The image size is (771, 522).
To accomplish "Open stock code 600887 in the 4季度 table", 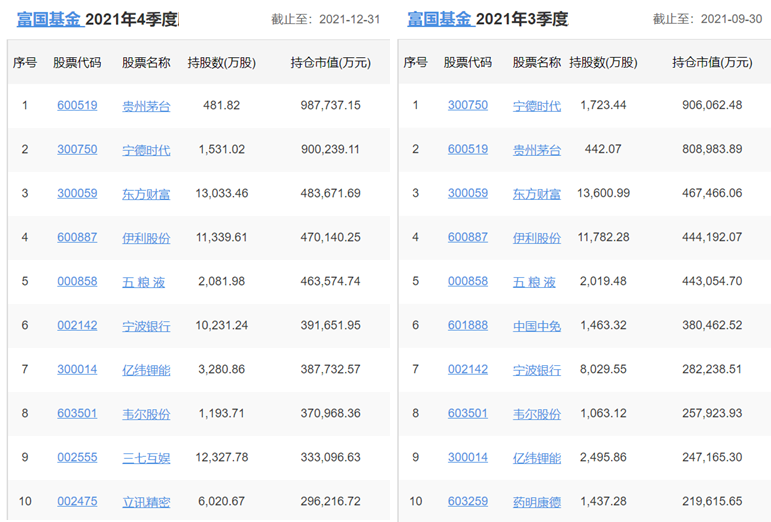I will point(77,237).
